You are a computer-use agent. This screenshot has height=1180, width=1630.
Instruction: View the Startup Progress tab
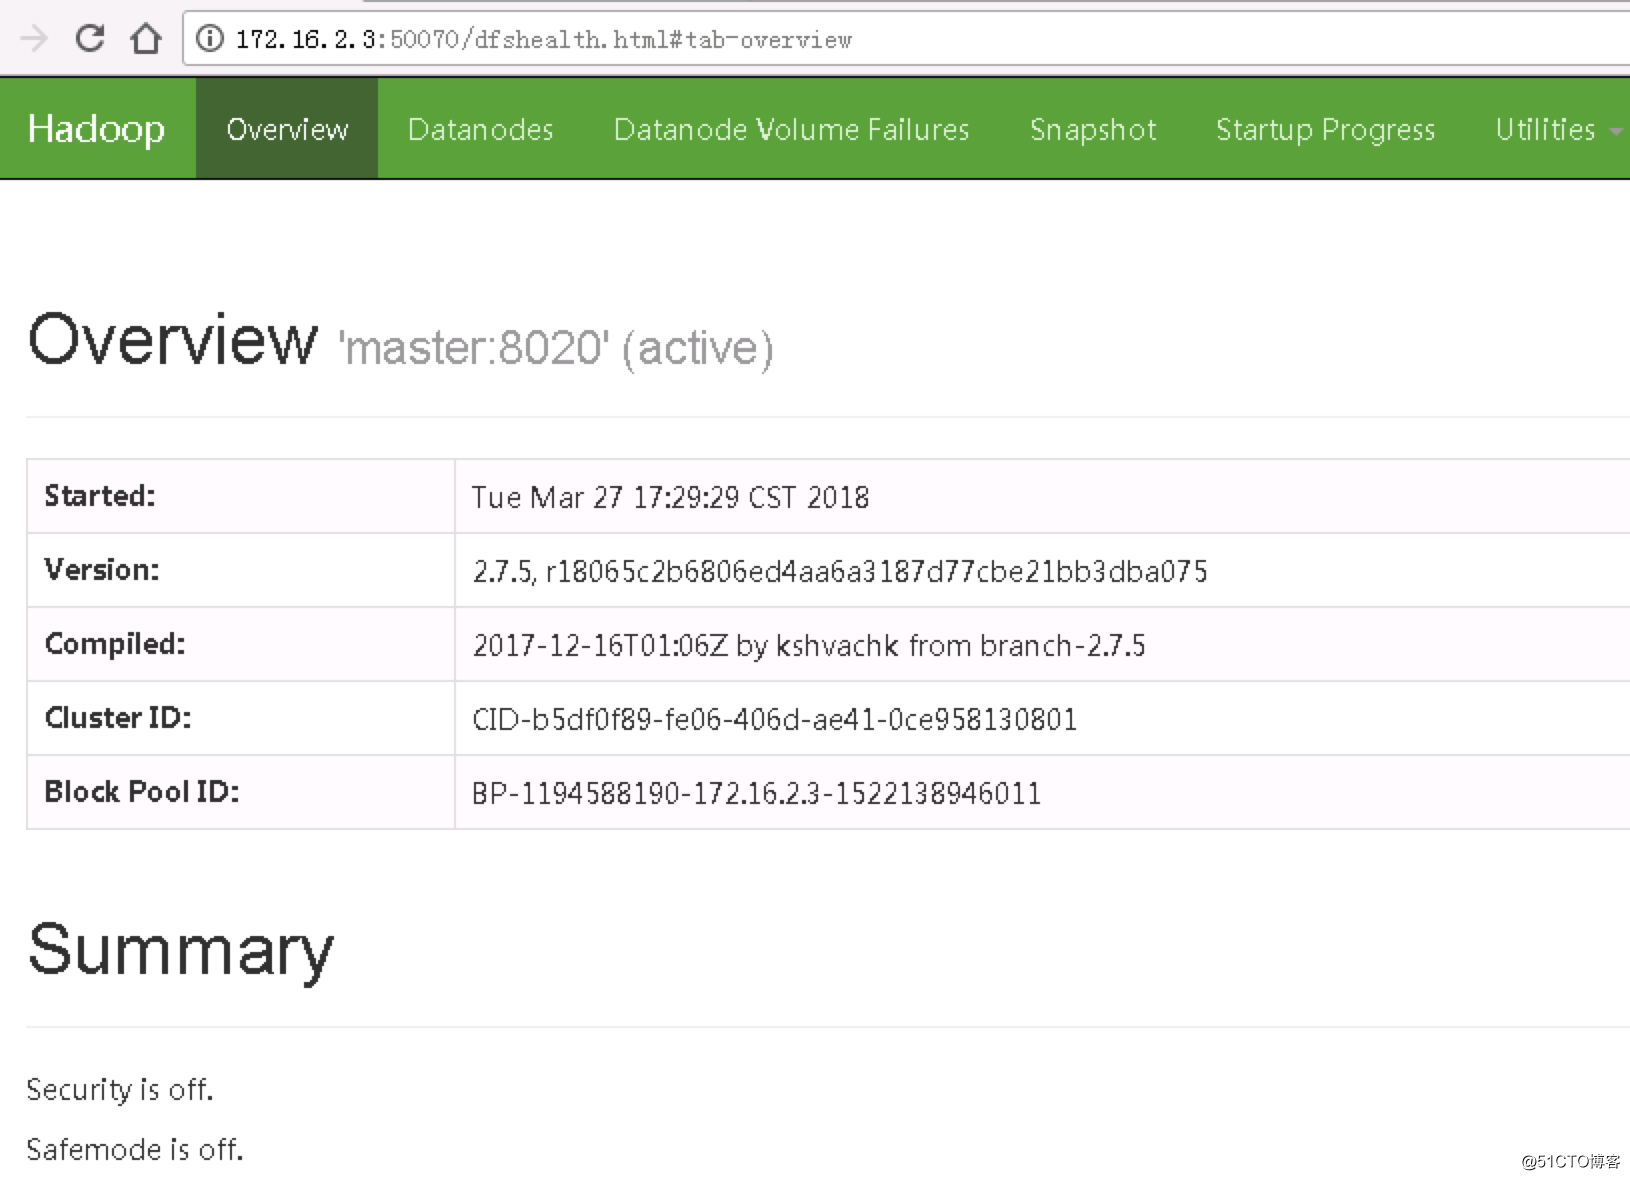pos(1325,129)
